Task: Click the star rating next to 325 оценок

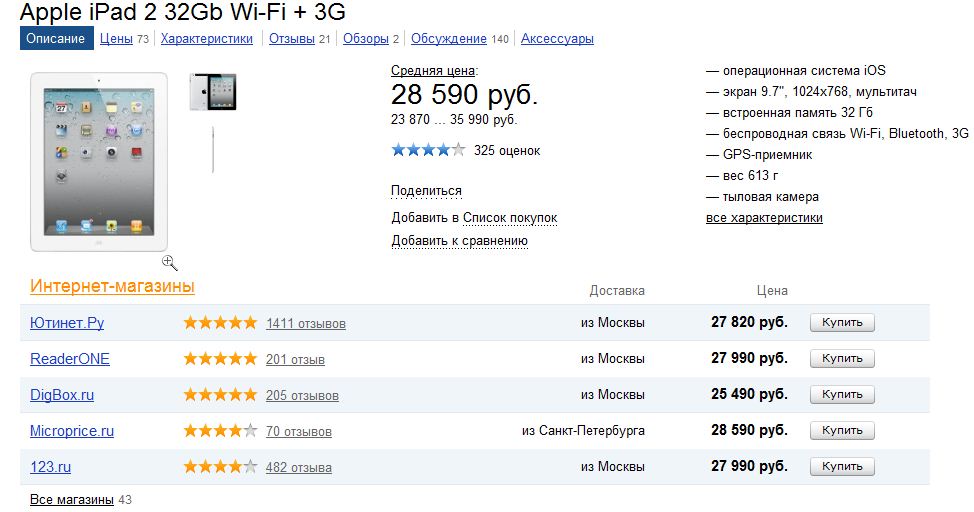Action: pos(428,150)
